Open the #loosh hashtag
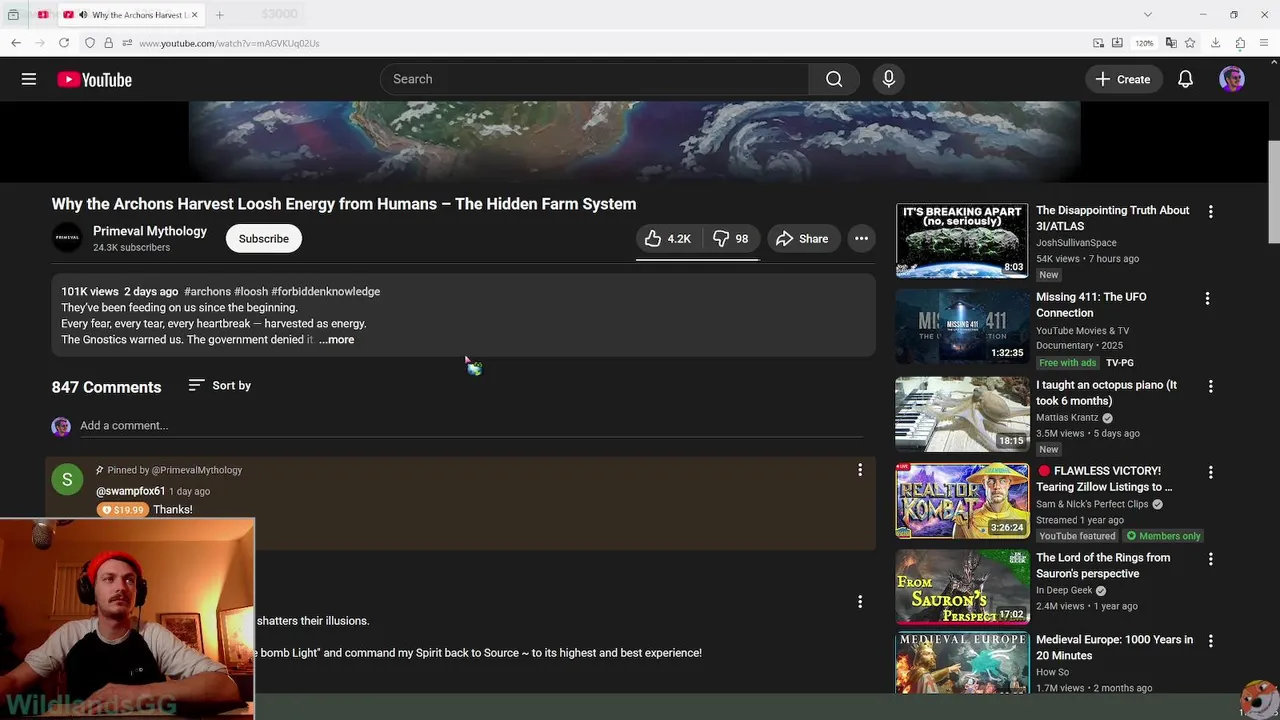Screen dimensions: 1280x720 [251, 292]
